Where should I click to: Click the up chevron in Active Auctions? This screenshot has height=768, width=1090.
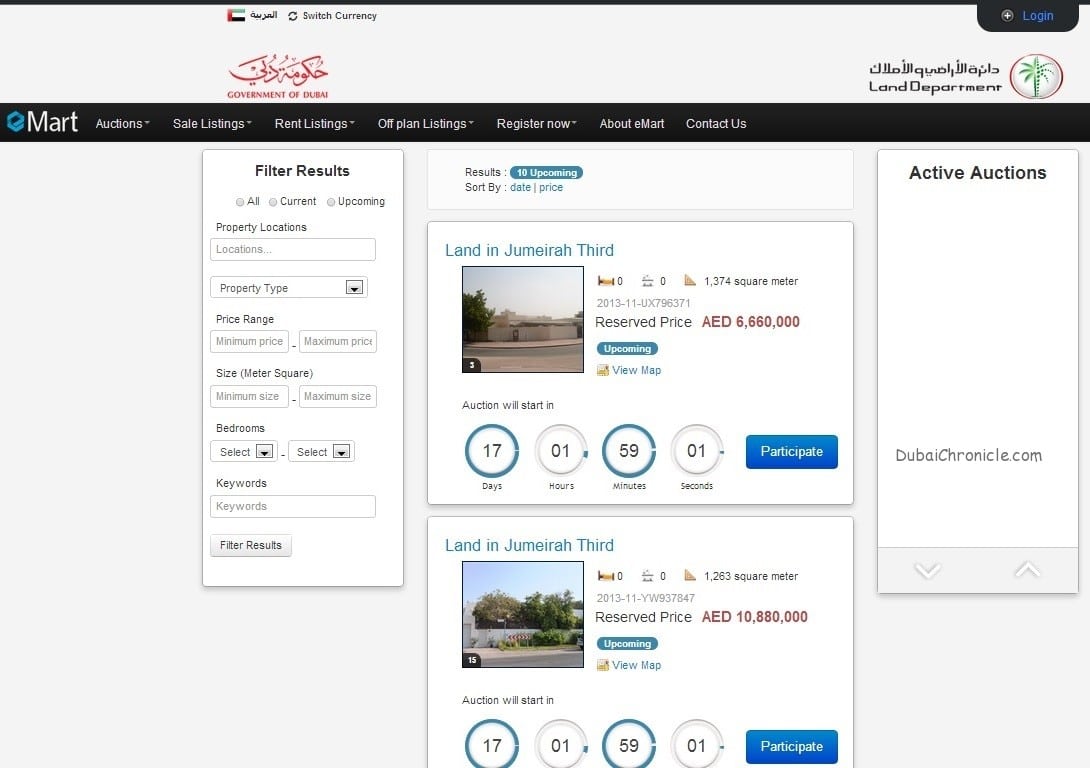point(1027,570)
